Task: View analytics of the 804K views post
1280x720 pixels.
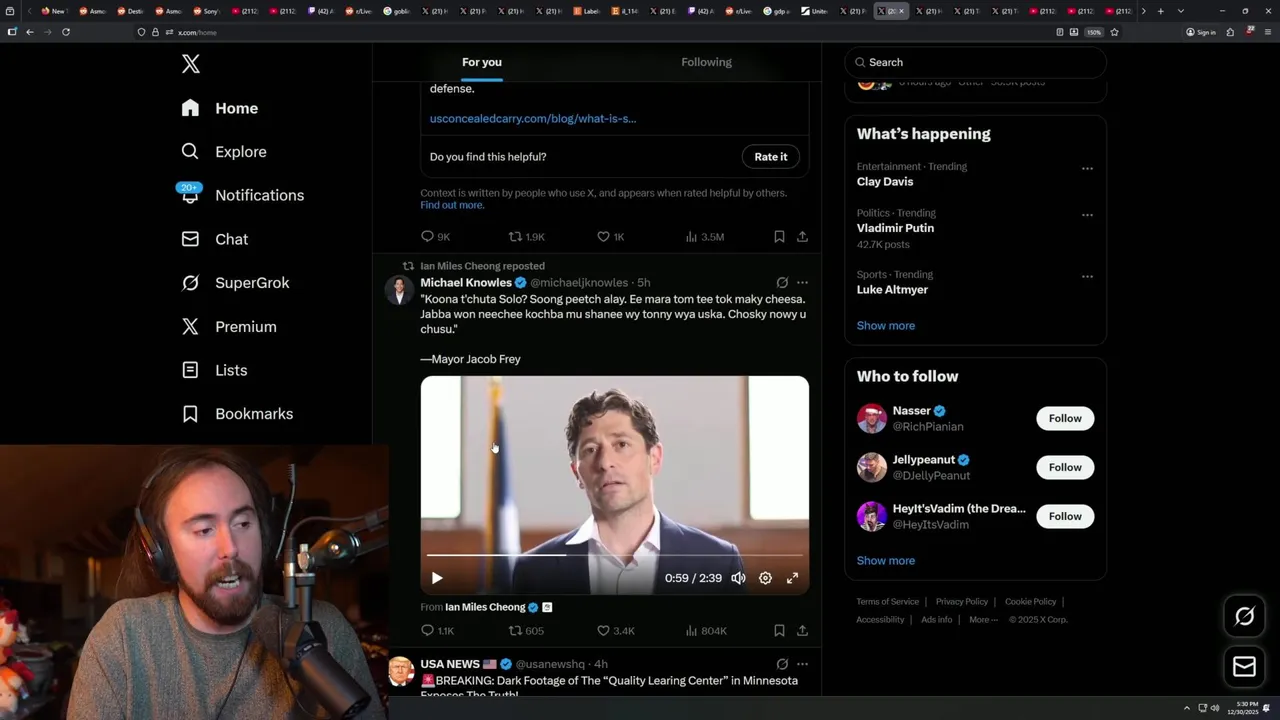Action: [x=705, y=631]
